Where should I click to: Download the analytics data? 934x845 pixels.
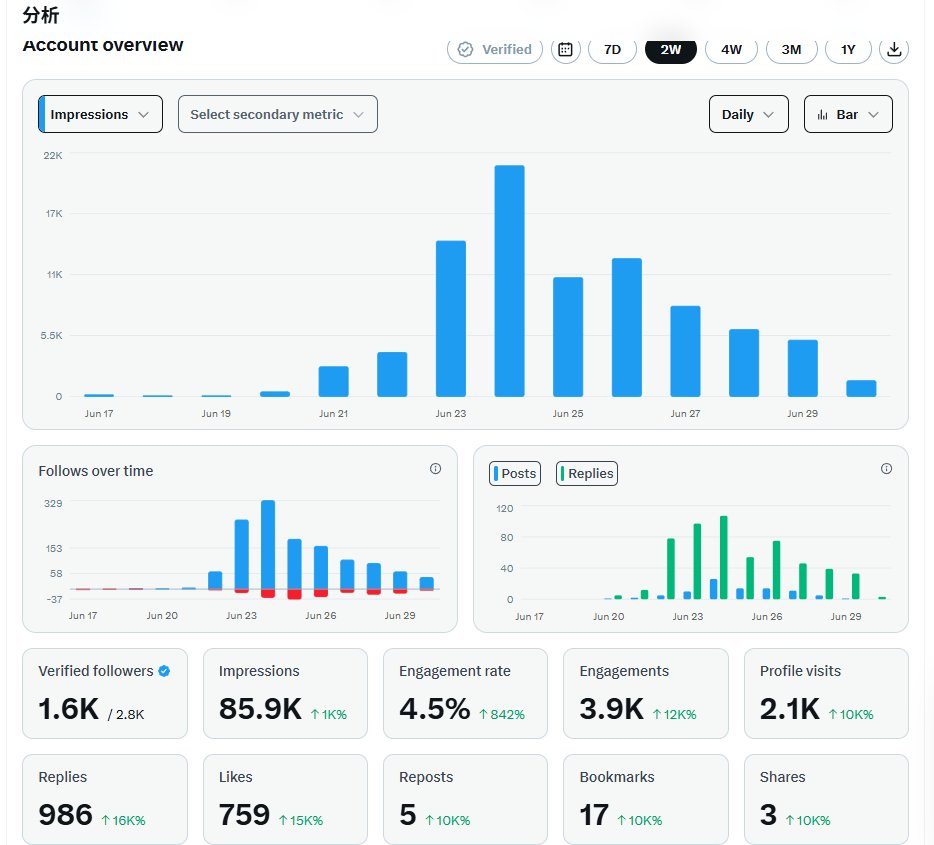click(x=893, y=49)
